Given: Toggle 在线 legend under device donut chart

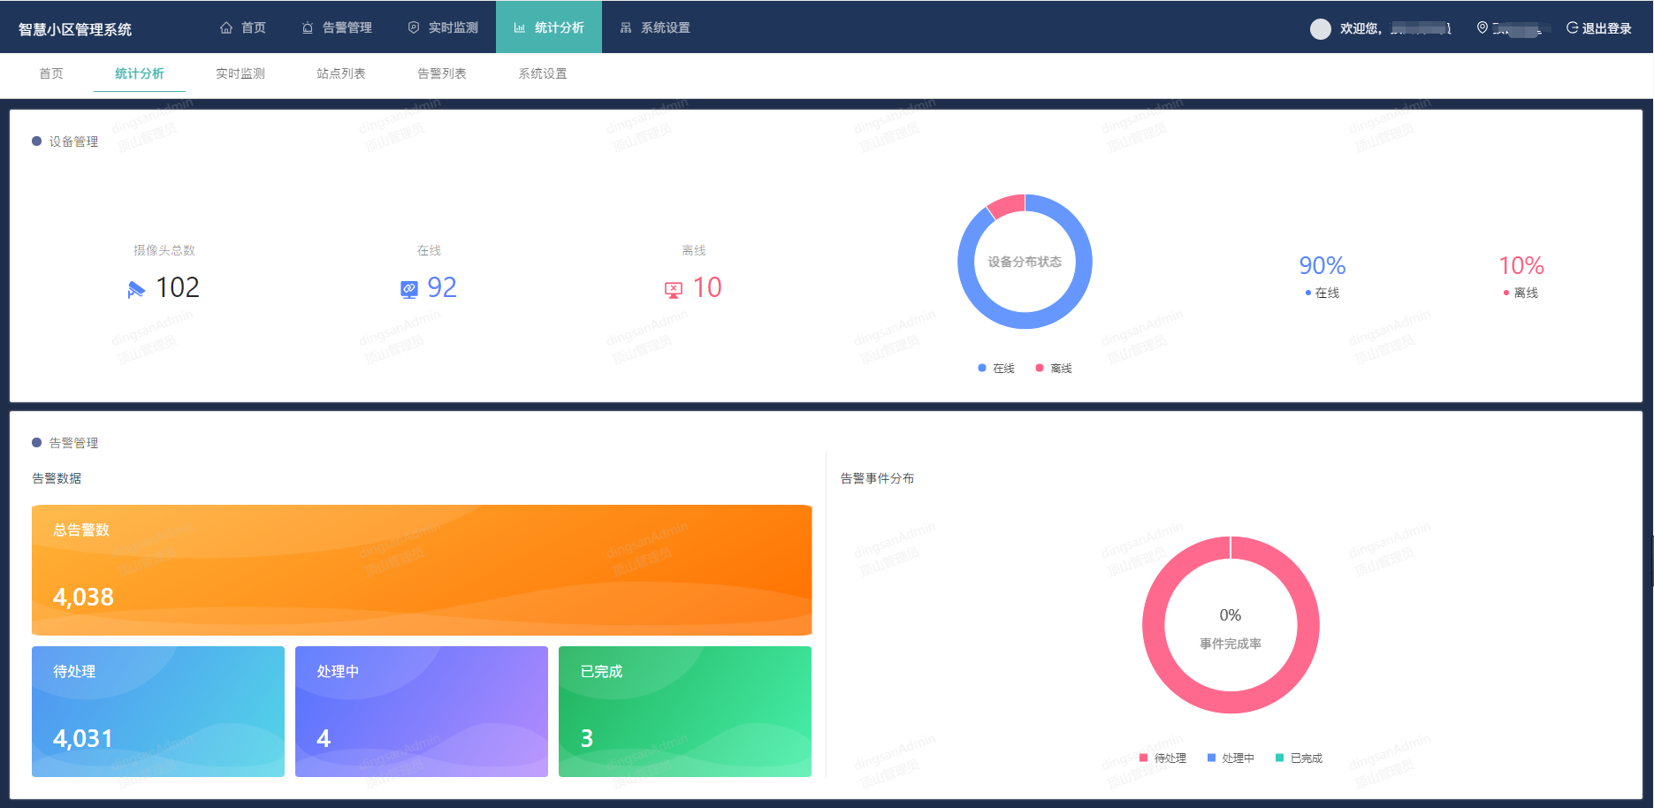Looking at the screenshot, I should tap(996, 368).
